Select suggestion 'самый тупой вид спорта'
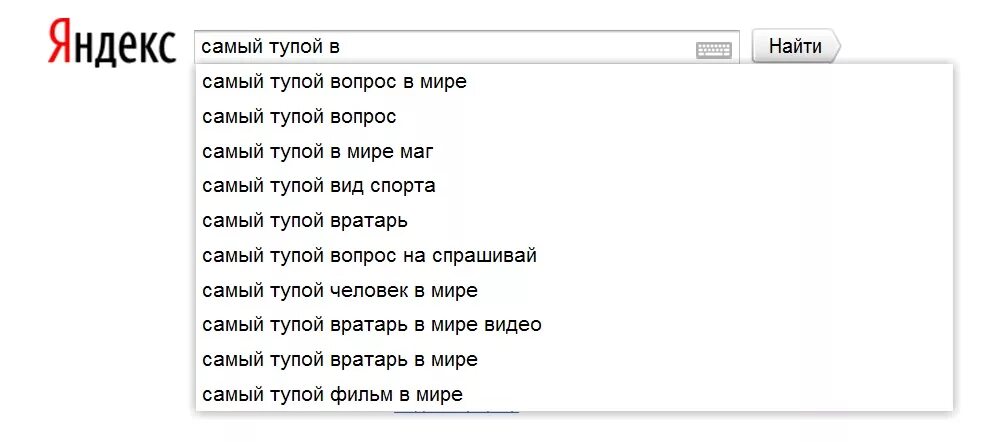This screenshot has width=984, height=442. [574, 186]
